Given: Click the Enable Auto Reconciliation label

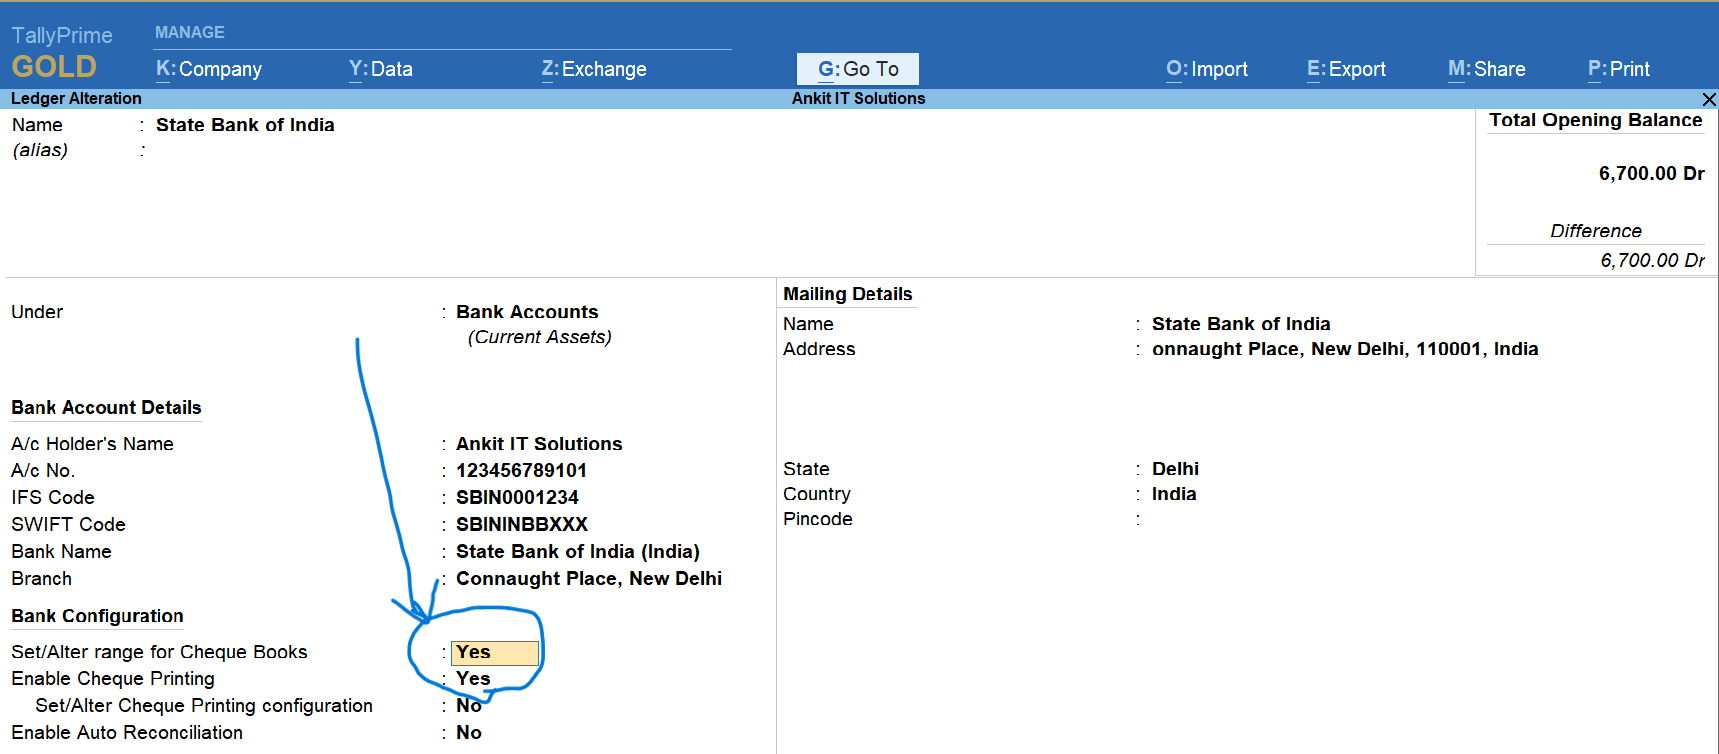Looking at the screenshot, I should click(127, 733).
